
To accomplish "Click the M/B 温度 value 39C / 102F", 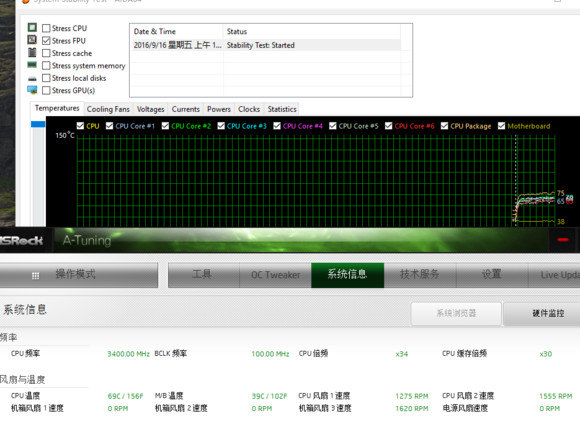I will click(269, 396).
